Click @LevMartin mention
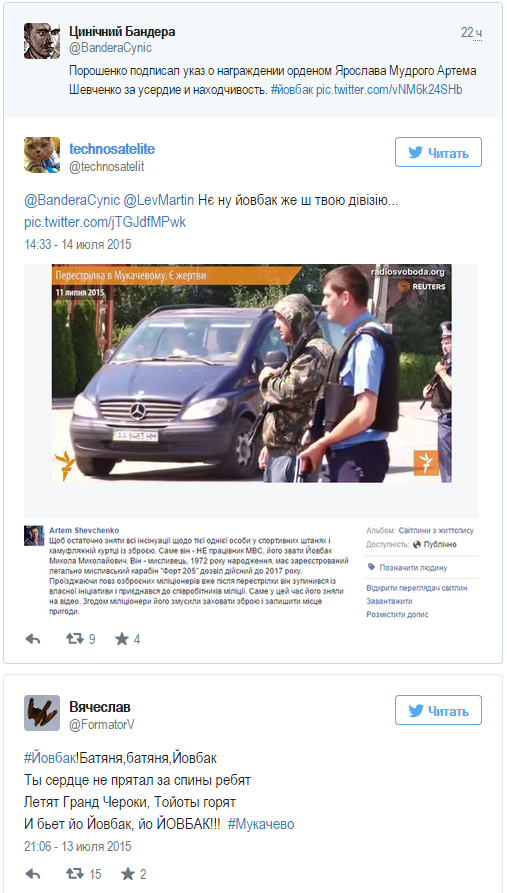The image size is (507, 893). [158, 200]
